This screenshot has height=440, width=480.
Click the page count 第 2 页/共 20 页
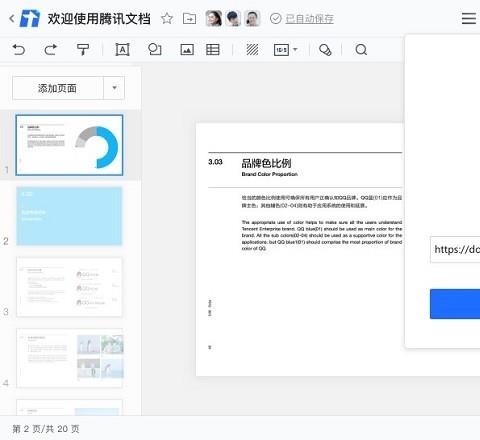pyautogui.click(x=46, y=429)
